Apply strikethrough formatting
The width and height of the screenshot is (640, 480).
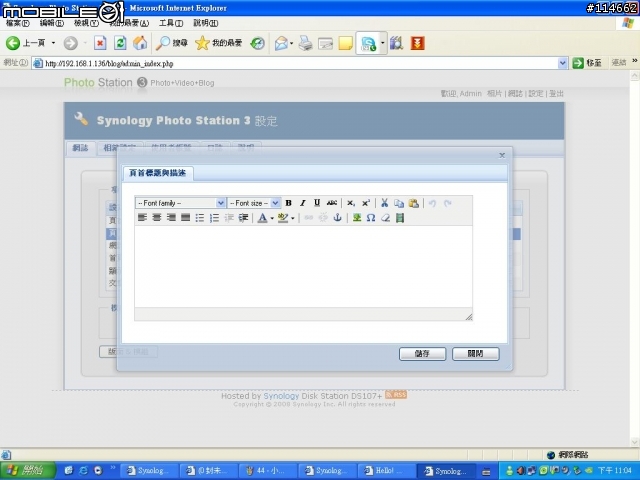(x=332, y=203)
